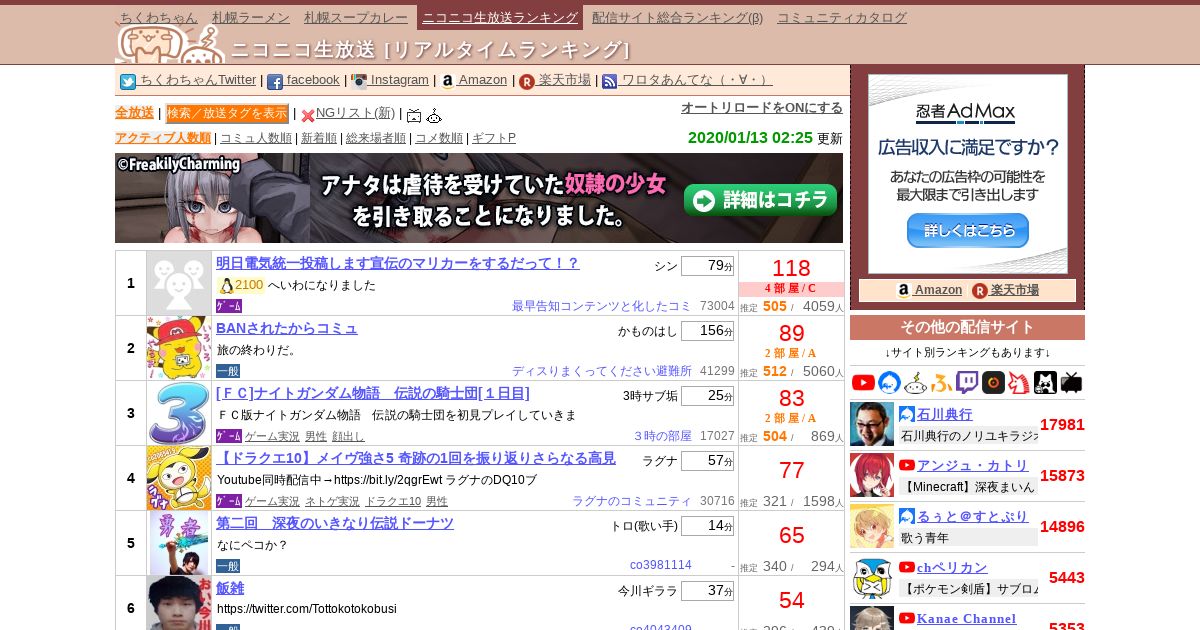Viewport: 1200px width, 630px height.
Task: Open the ラグナのコミュニティ link
Action: tap(632, 501)
